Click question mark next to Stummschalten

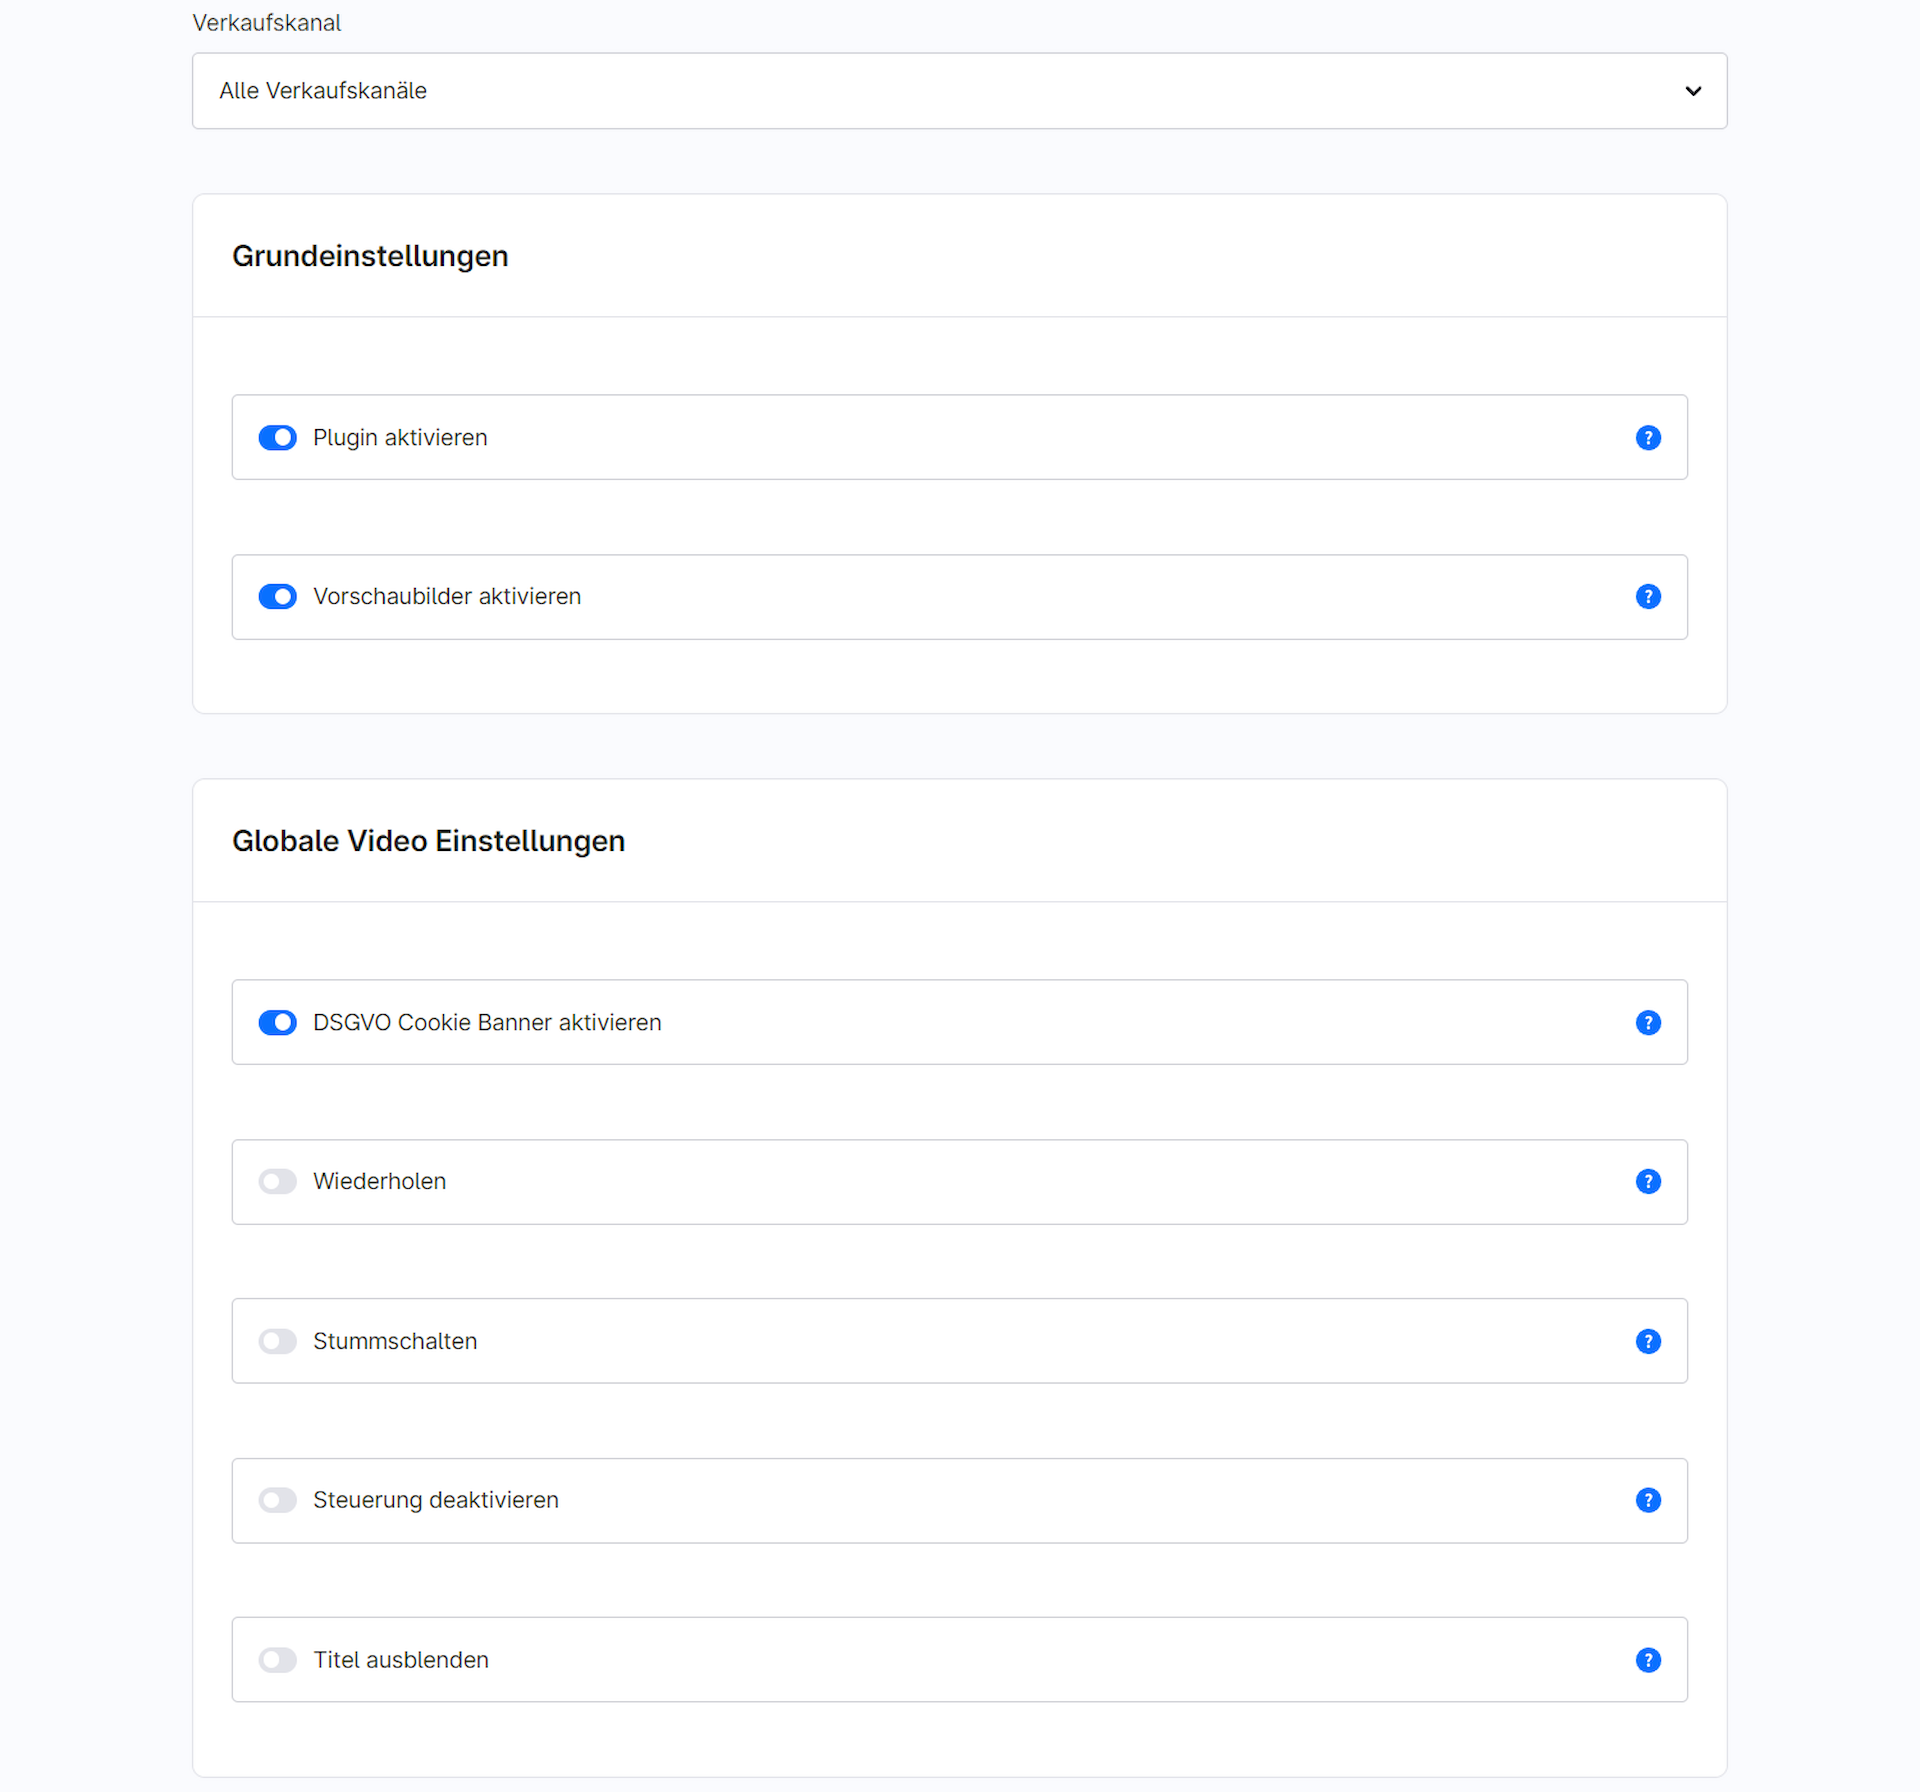click(x=1648, y=1342)
